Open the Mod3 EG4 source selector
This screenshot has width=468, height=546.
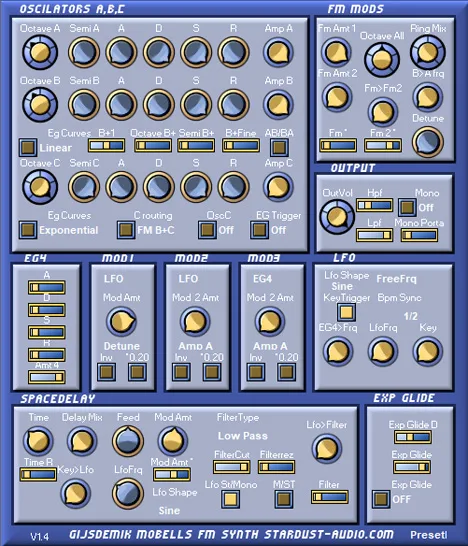[262, 279]
